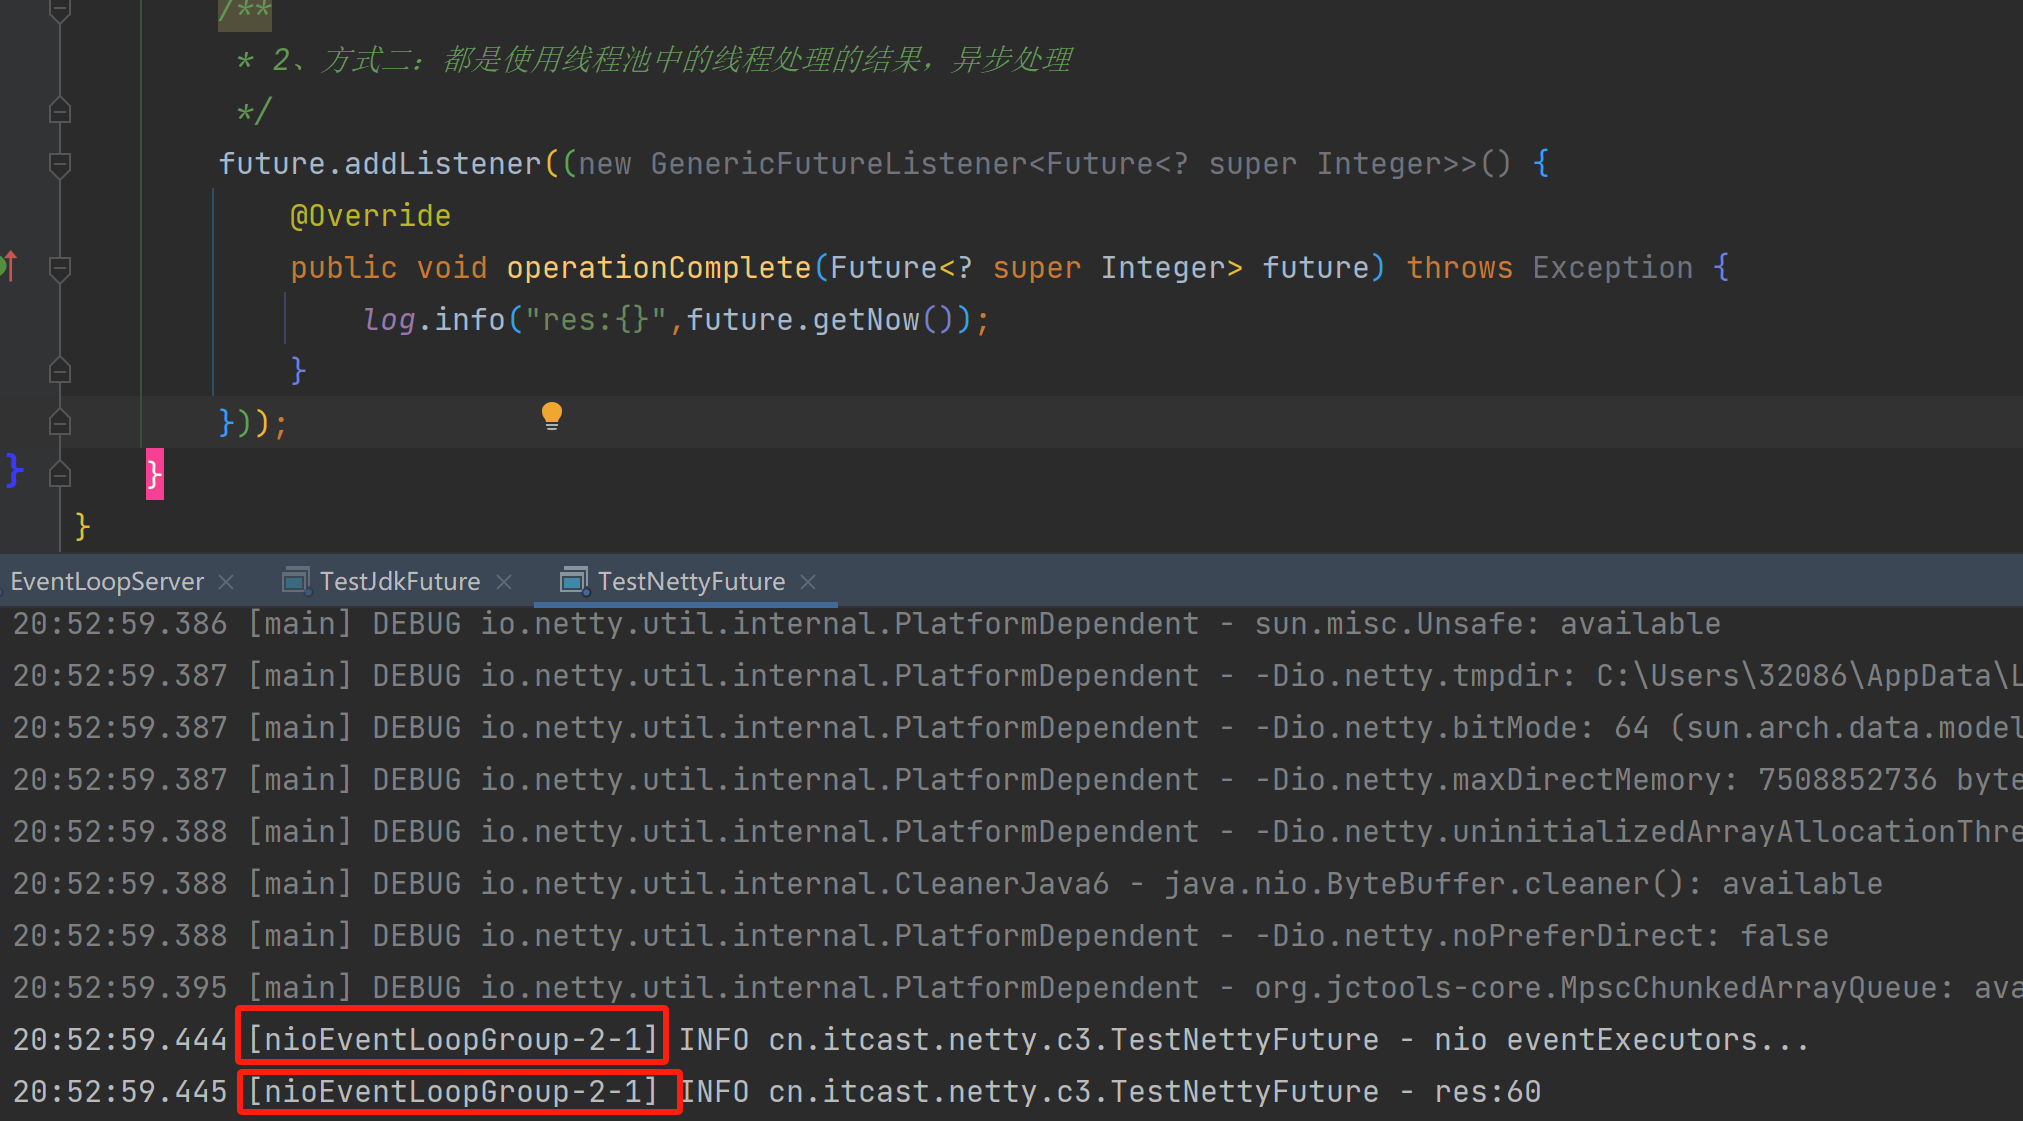
Task: Click the TestNettyFuture tab's run configuration icon
Action: point(574,581)
